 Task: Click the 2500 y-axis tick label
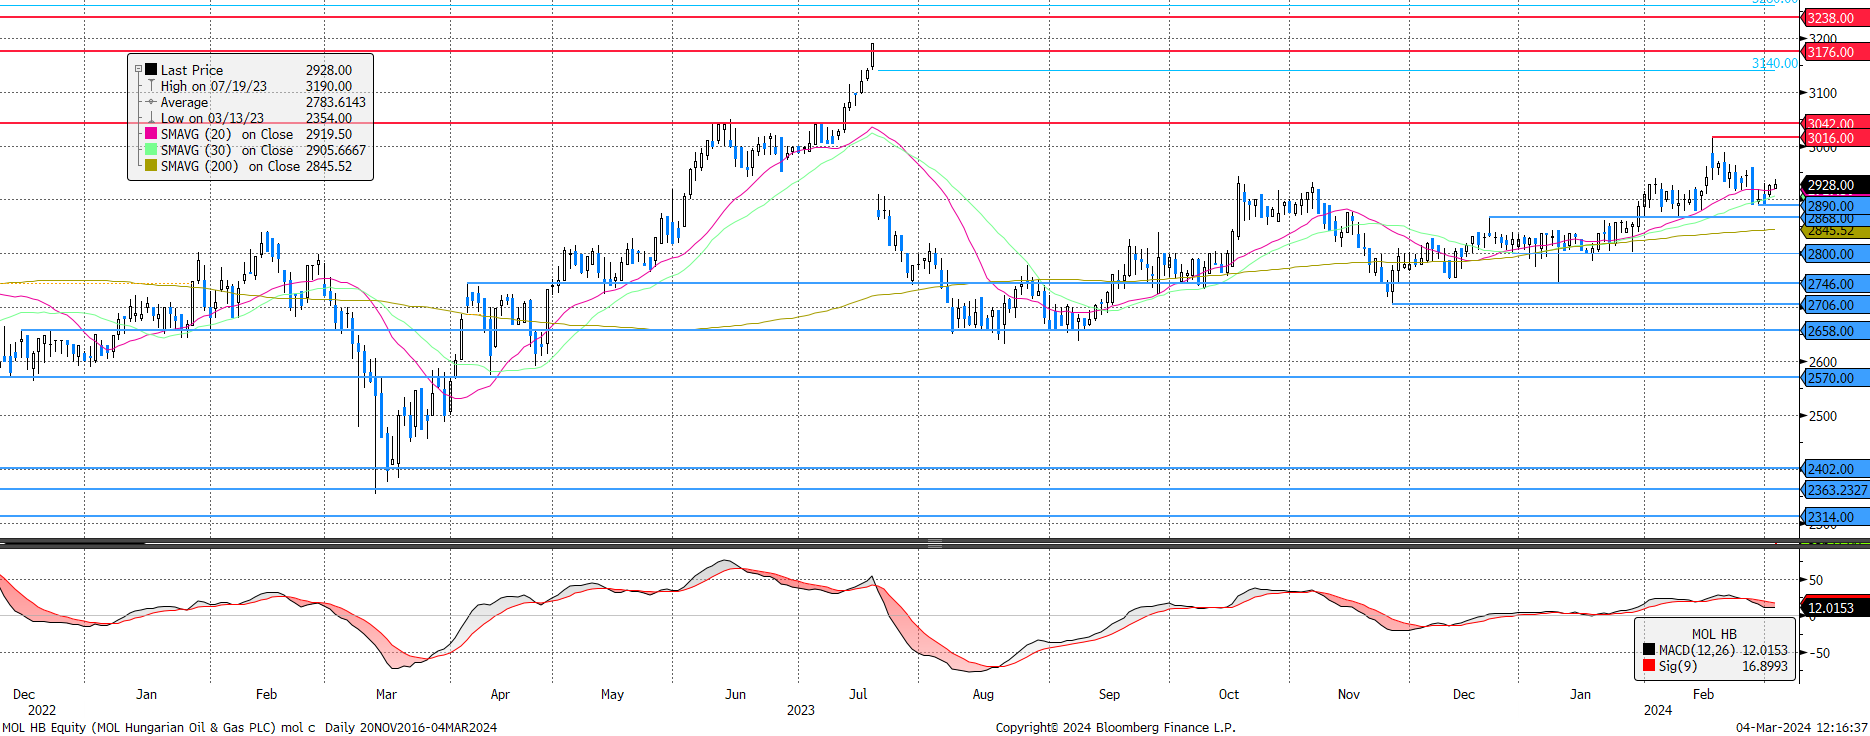(1822, 416)
